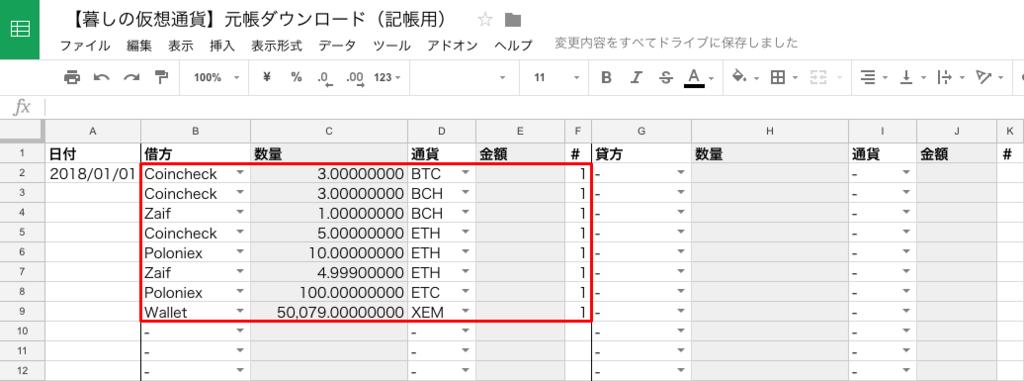Open the font size 11 dropdown

tap(556, 78)
